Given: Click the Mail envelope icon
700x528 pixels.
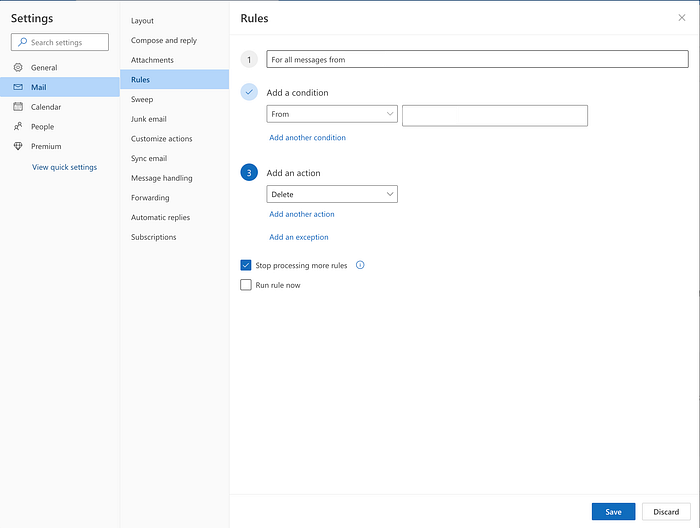Looking at the screenshot, I should pos(18,87).
